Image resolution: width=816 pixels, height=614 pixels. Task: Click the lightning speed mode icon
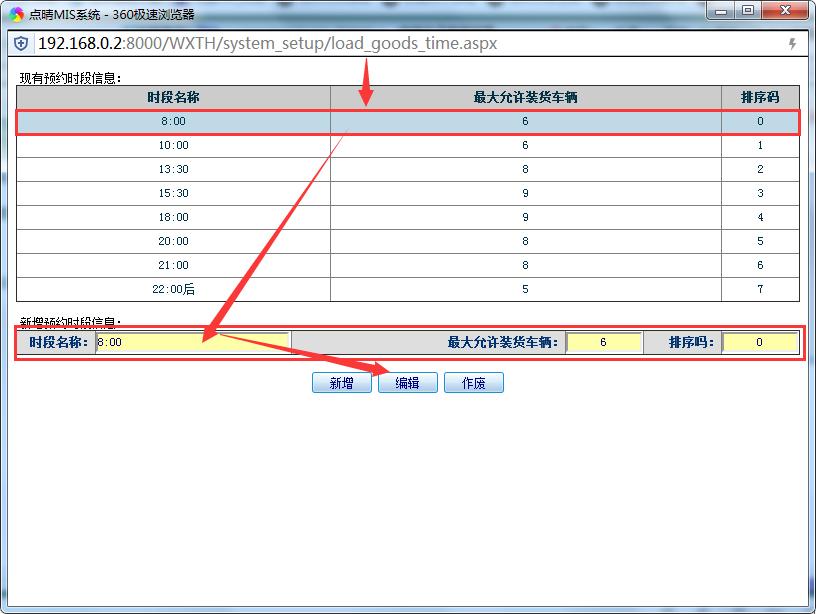792,44
